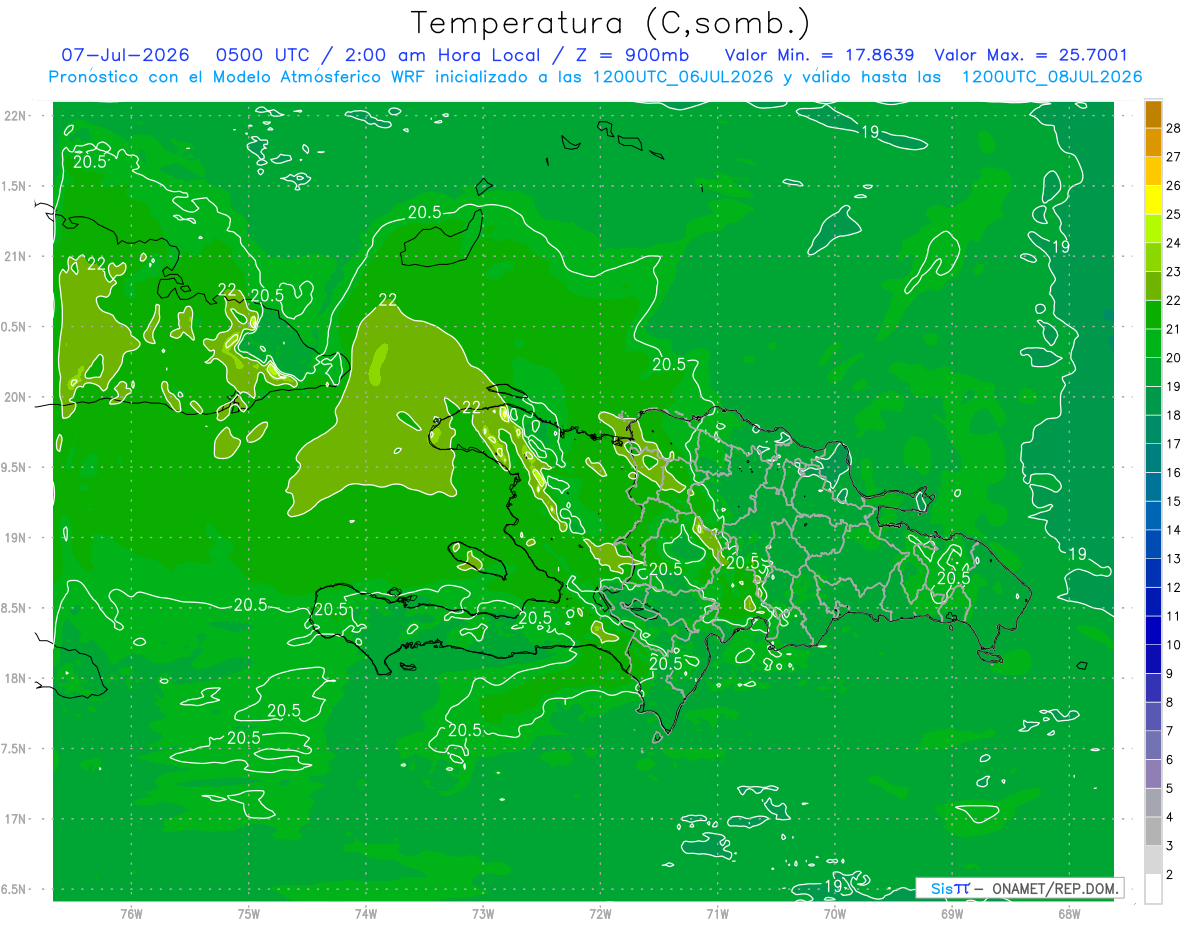Click the teal legend swatch between 16 and 17

click(x=1153, y=458)
